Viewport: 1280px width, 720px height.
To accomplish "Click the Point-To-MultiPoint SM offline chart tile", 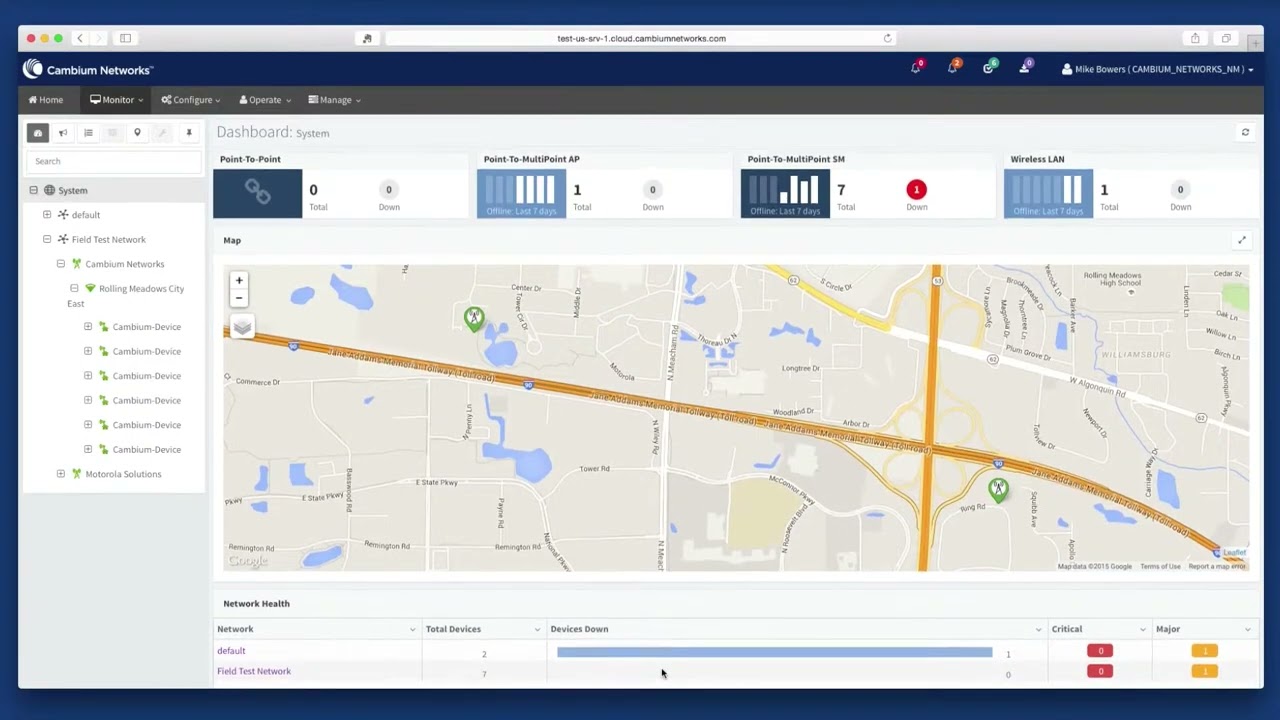I will coord(785,193).
